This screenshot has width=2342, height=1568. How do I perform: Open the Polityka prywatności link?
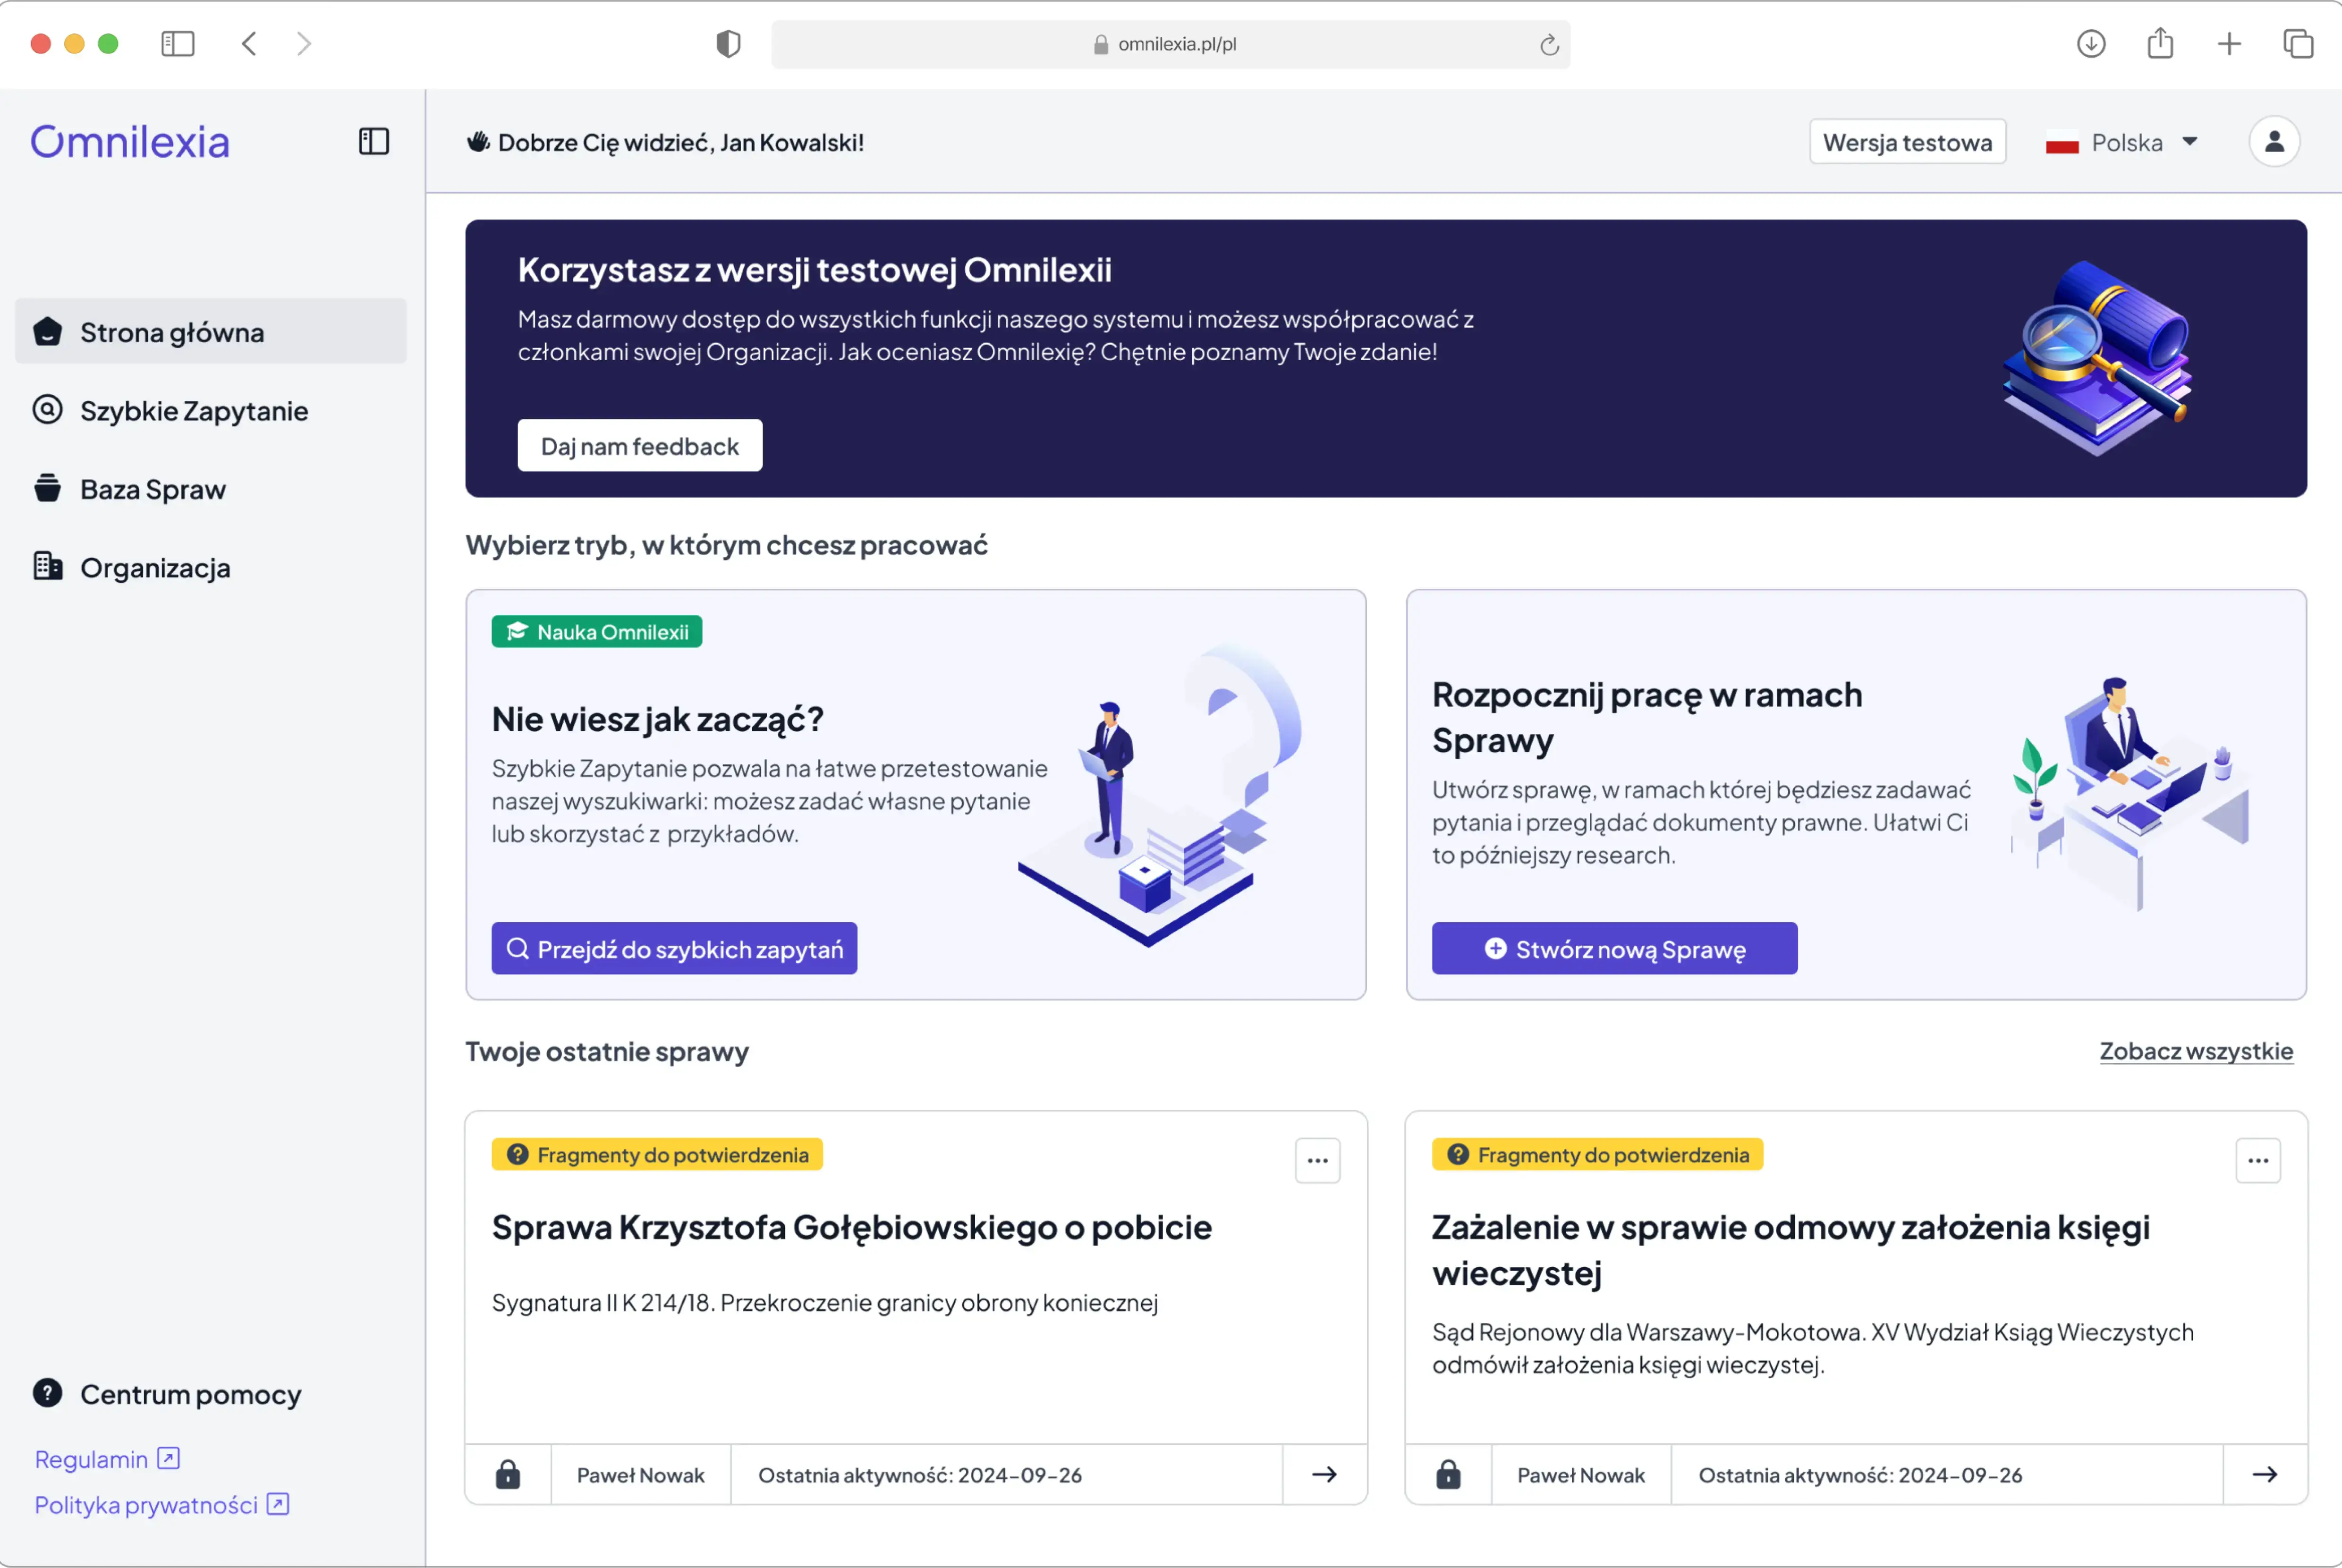[x=162, y=1505]
